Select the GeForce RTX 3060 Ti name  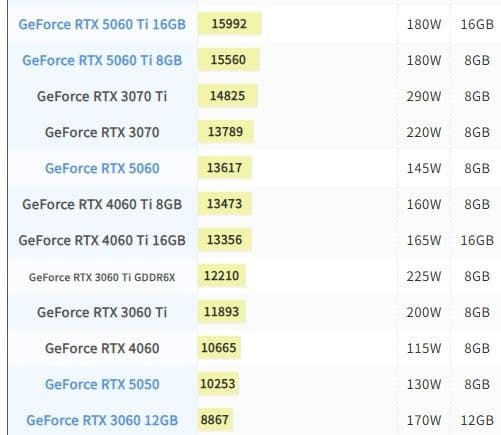tap(102, 312)
